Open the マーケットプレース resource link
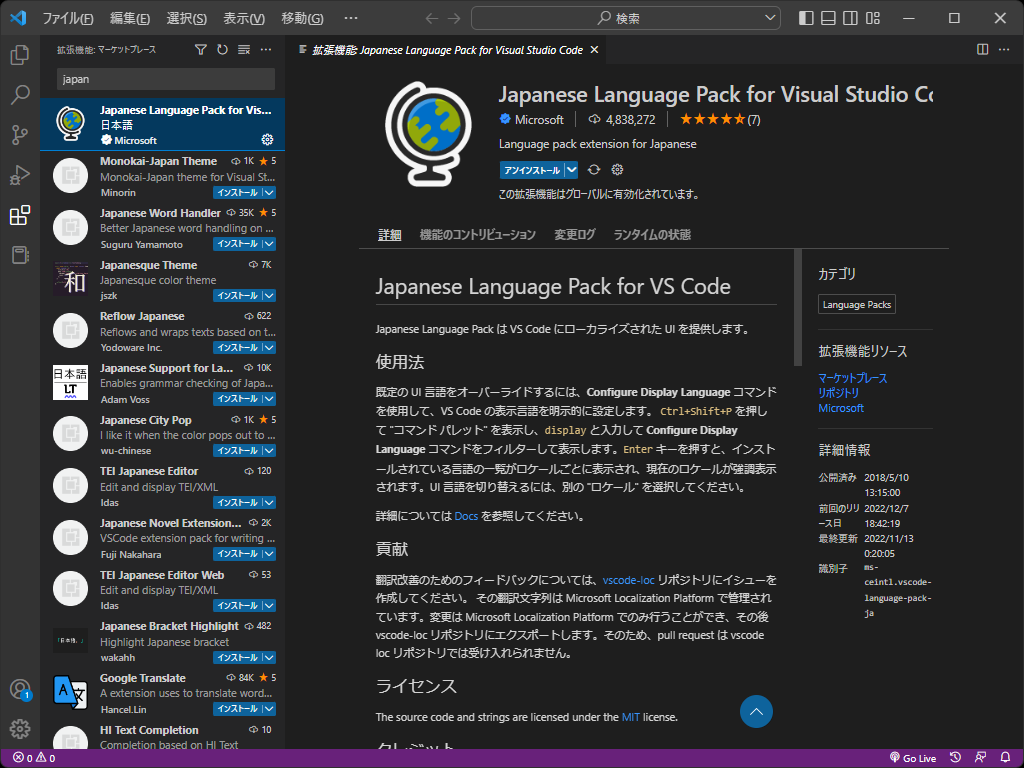1024x768 pixels. coord(853,378)
